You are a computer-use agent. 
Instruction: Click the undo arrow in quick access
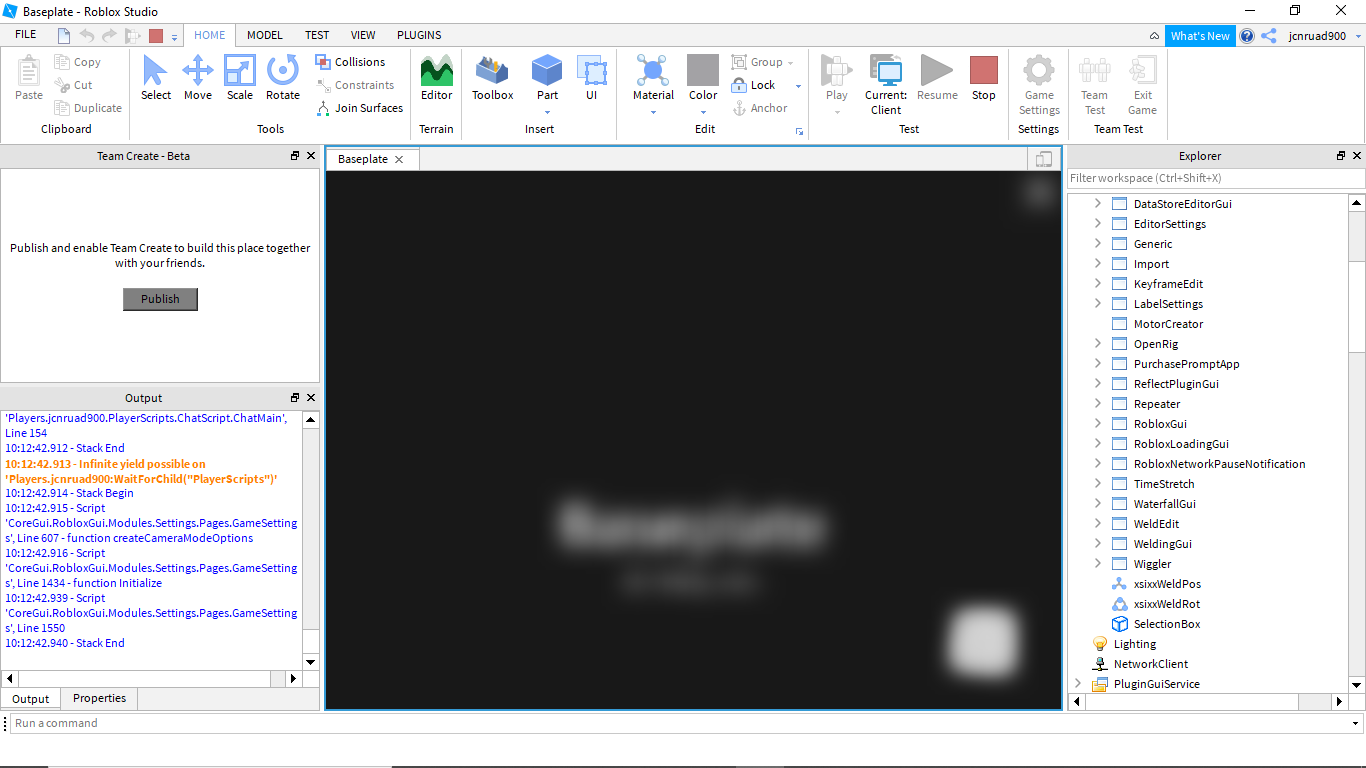point(87,36)
